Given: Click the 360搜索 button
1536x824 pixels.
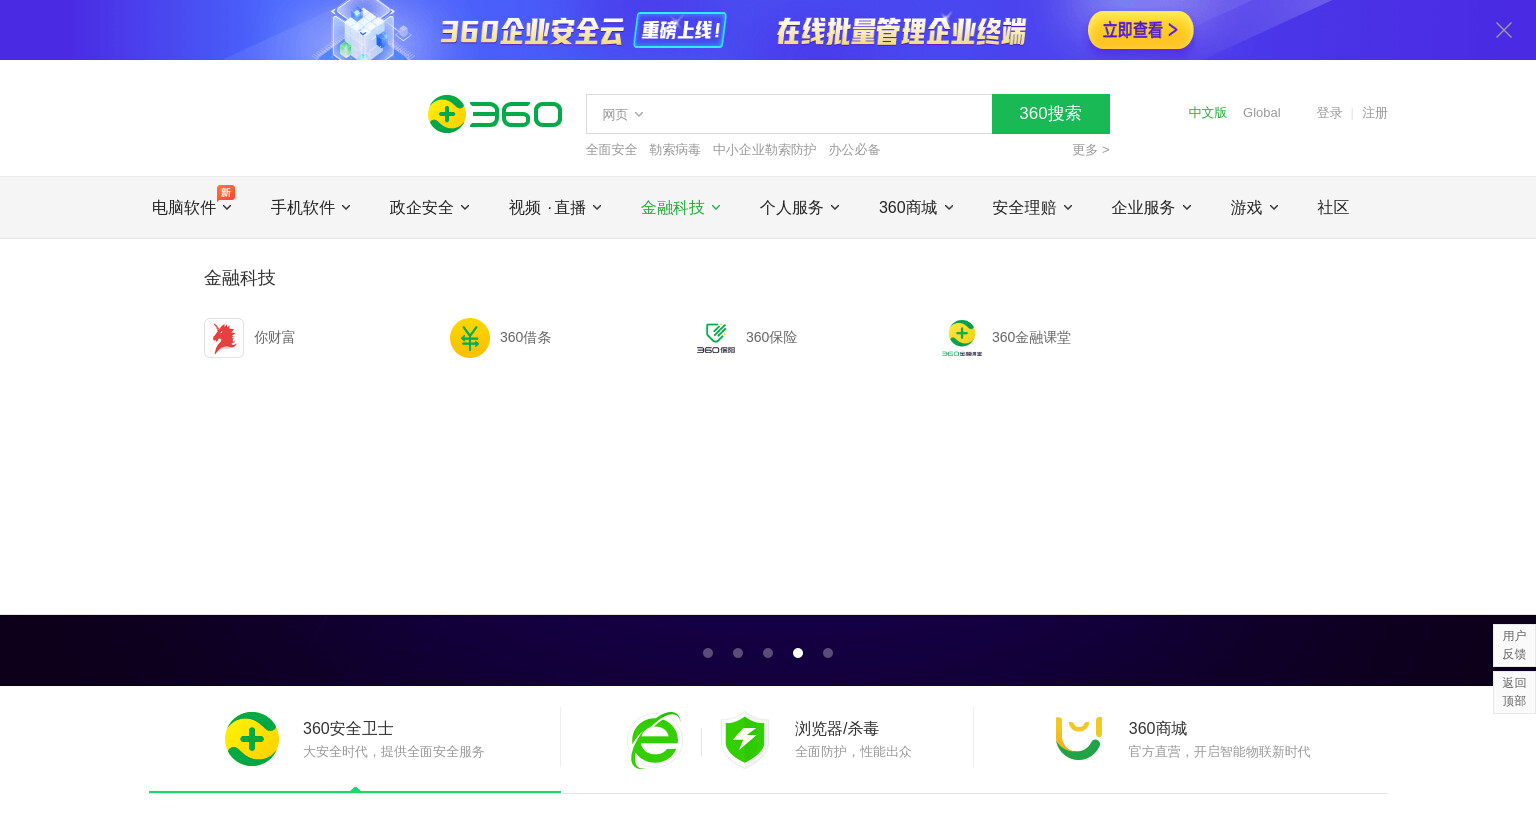Looking at the screenshot, I should click(x=1051, y=114).
